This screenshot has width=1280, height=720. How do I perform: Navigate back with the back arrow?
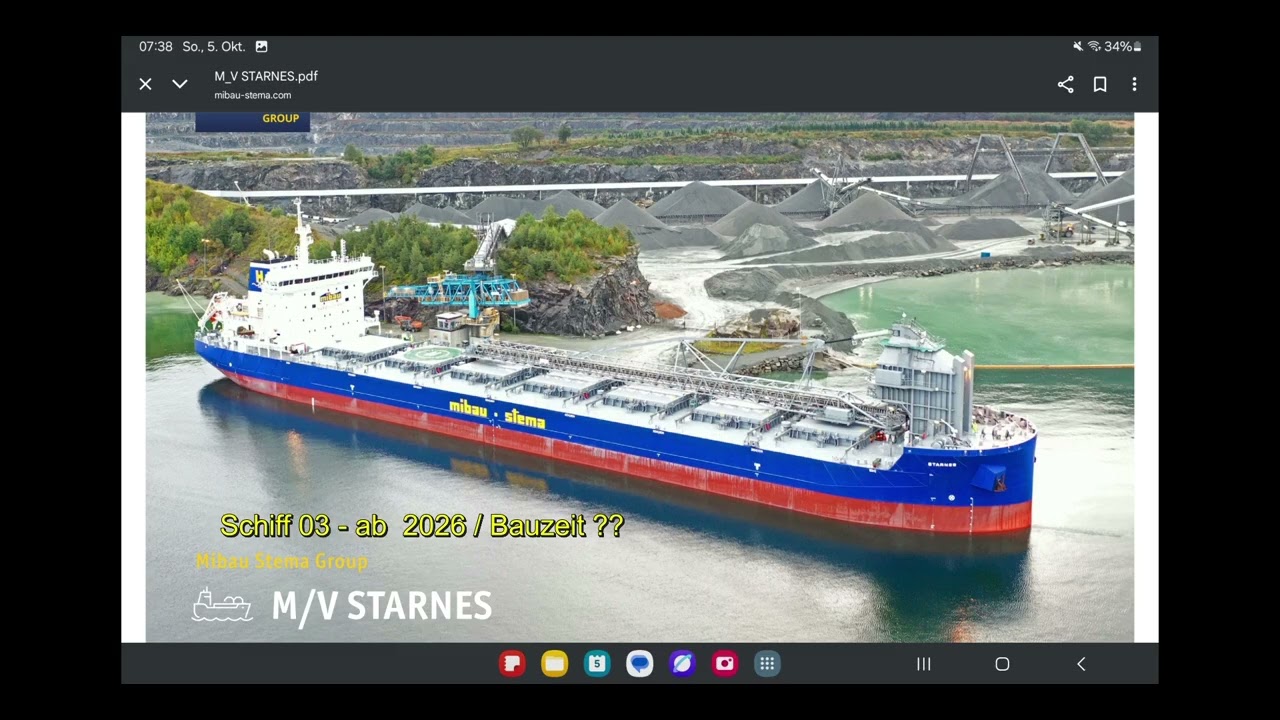point(1081,664)
